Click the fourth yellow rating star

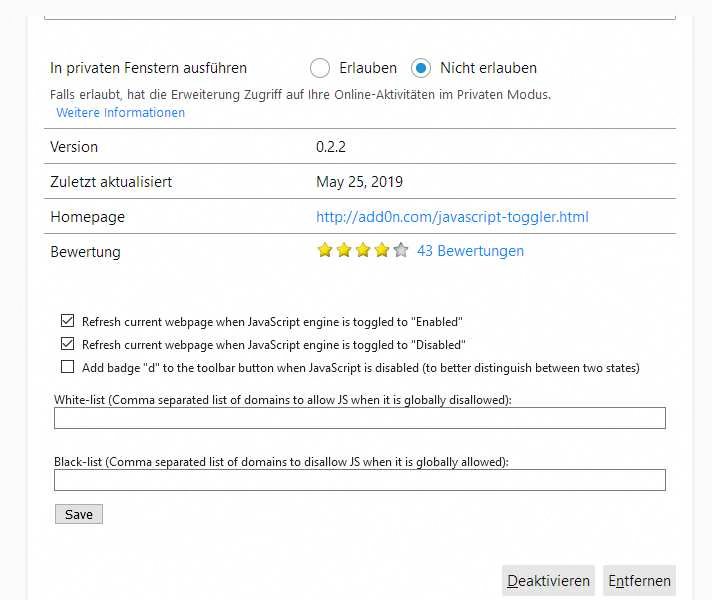click(x=382, y=251)
